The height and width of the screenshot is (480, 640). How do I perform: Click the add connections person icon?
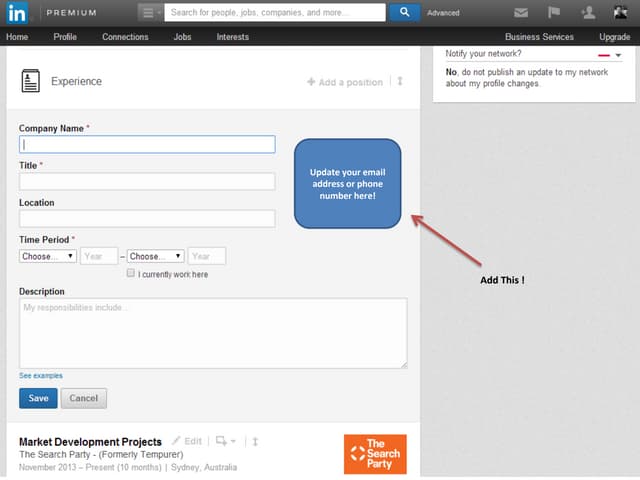(x=588, y=13)
